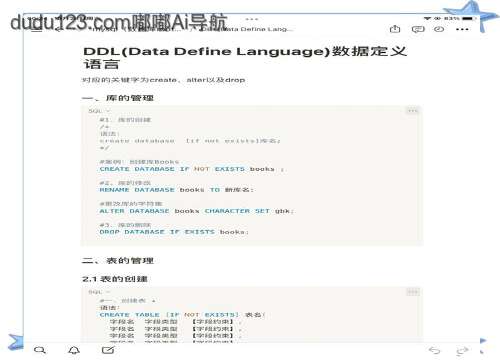Viewport: 500px width, 360px height.
Task: Open the clock history icon
Action: tap(439, 29)
